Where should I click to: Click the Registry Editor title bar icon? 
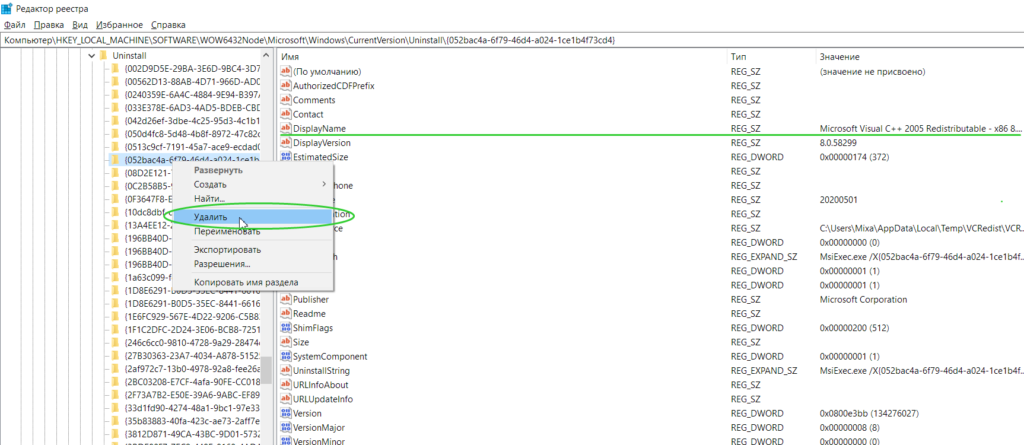8,7
